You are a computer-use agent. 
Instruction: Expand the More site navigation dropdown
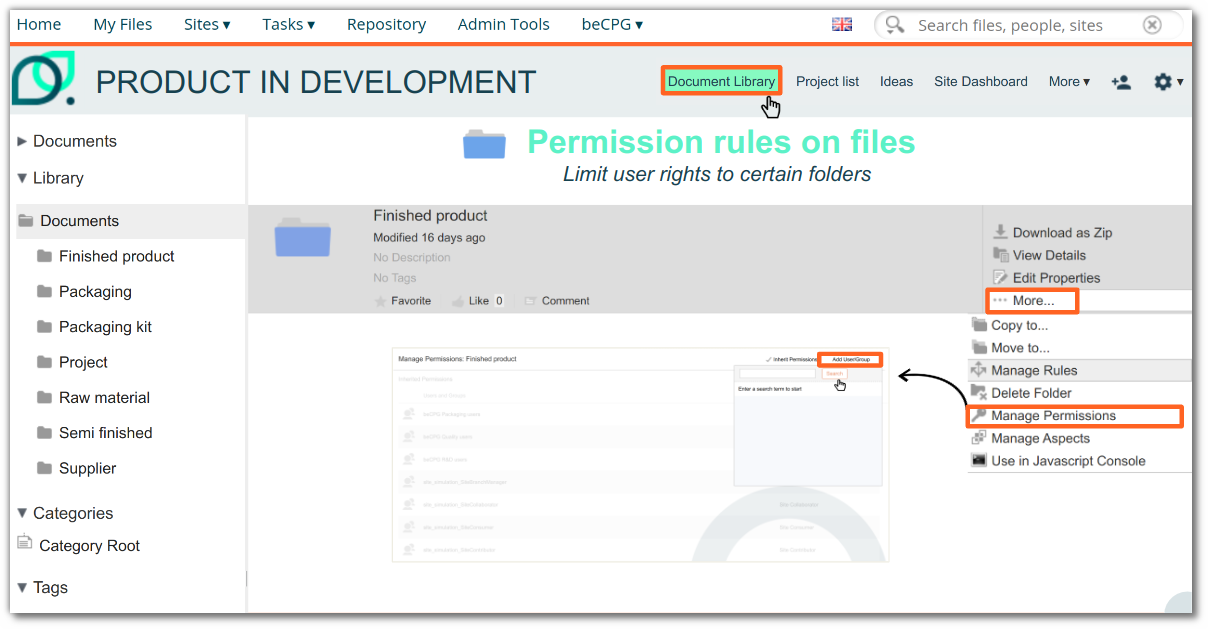coord(1069,82)
